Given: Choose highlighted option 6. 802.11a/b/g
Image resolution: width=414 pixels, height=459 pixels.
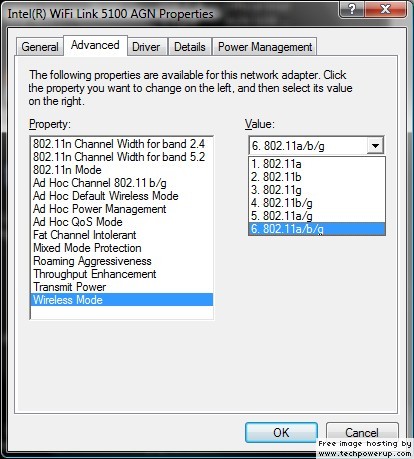Looking at the screenshot, I should 317,229.
